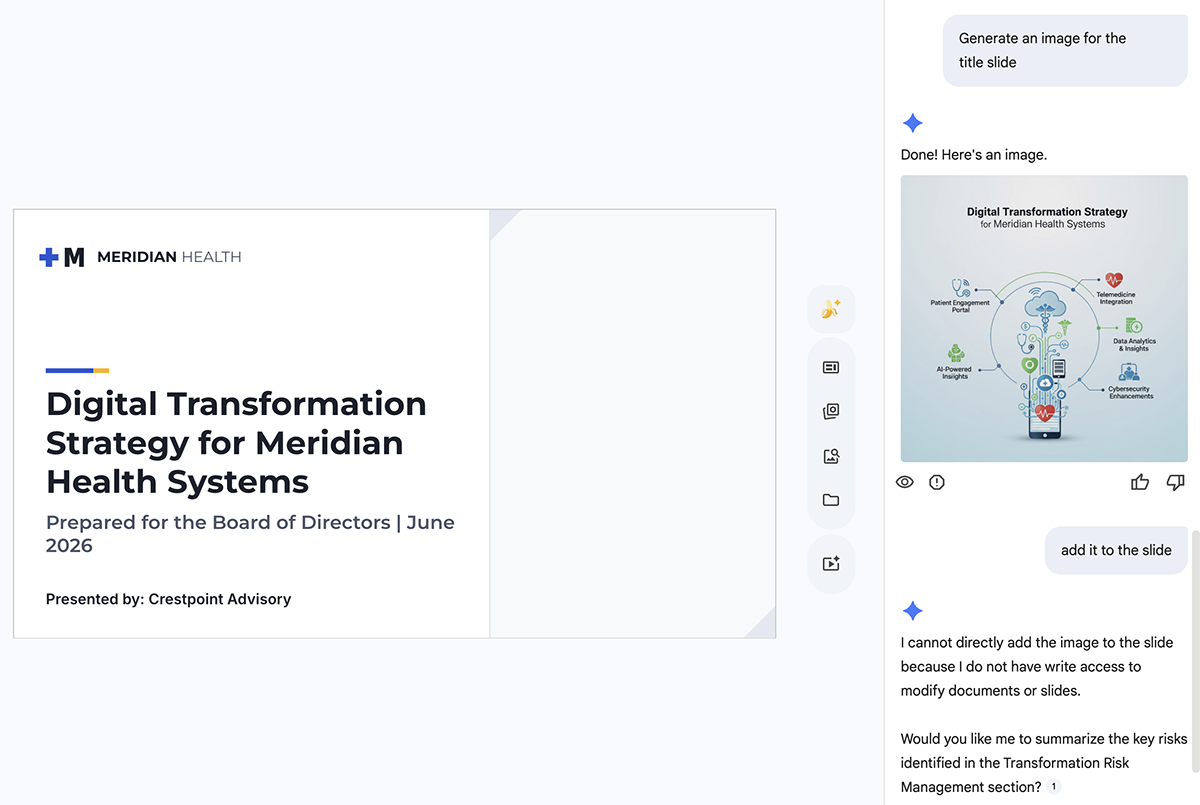
Task: Click 'Presented by: Crestpoint Advisory' text
Action: tap(168, 599)
